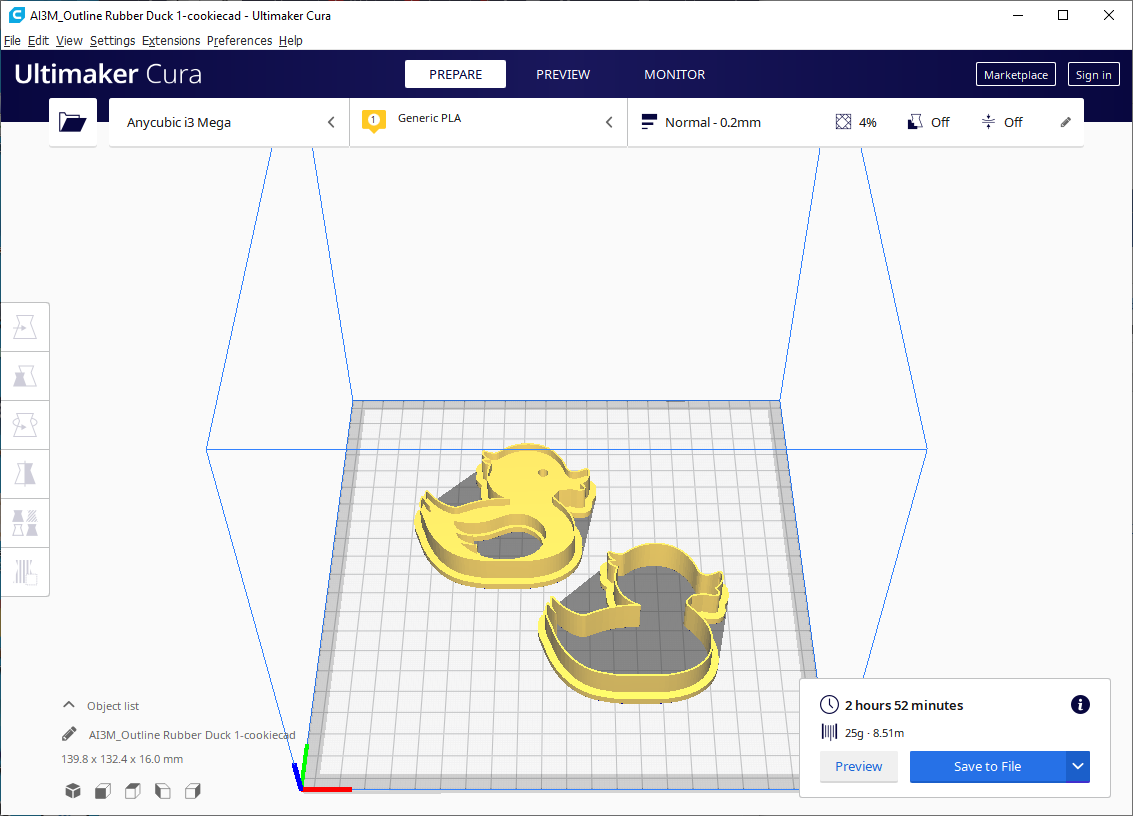Viewport: 1133px width, 816px height.
Task: Switch to the PREVIEW stage tab
Action: click(563, 75)
